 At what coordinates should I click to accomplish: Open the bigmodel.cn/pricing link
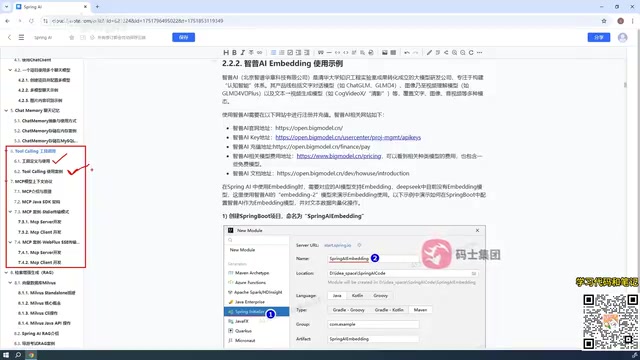pyautogui.click(x=339, y=156)
